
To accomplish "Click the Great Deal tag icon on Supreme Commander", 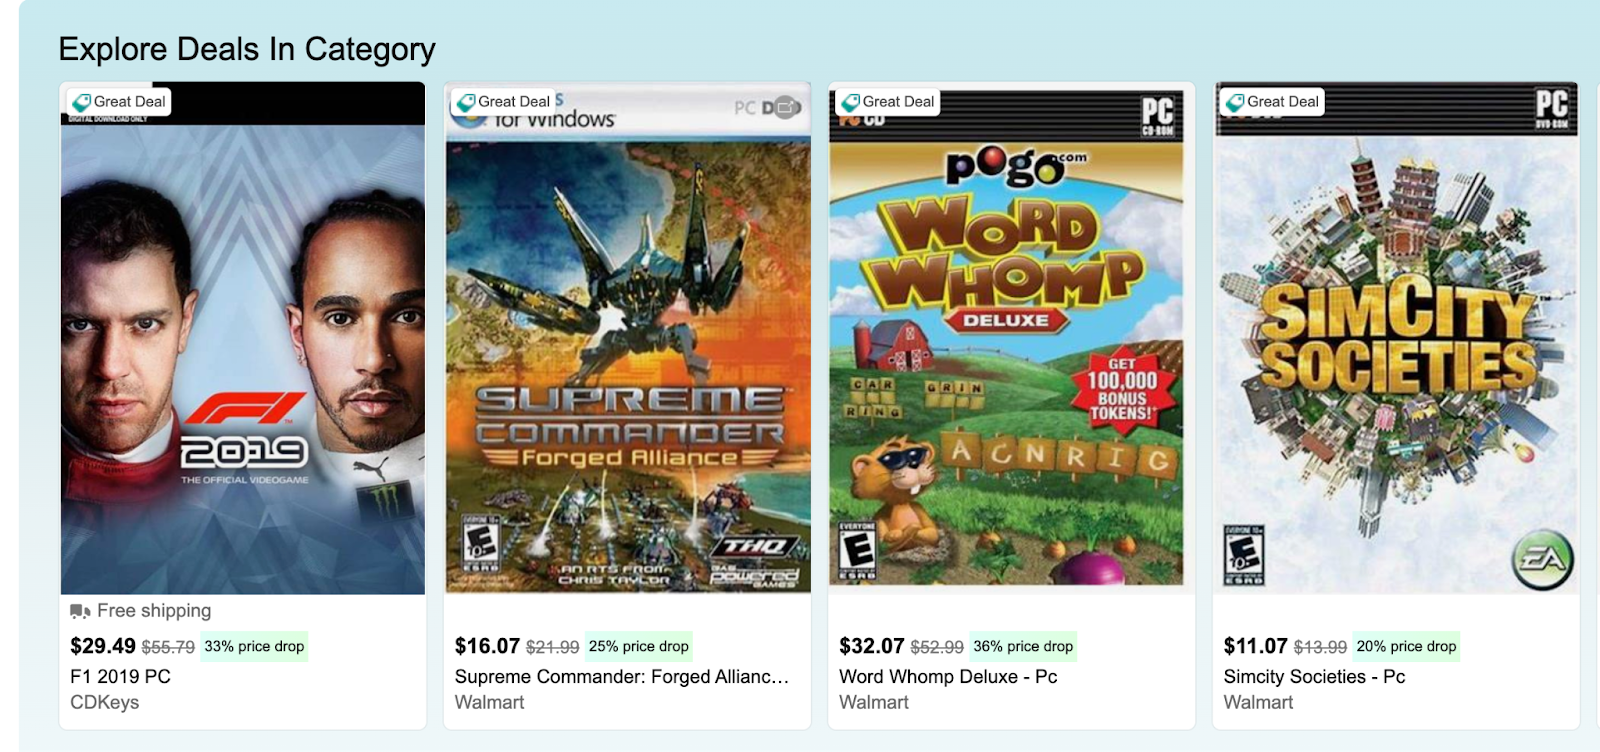I will (x=465, y=102).
